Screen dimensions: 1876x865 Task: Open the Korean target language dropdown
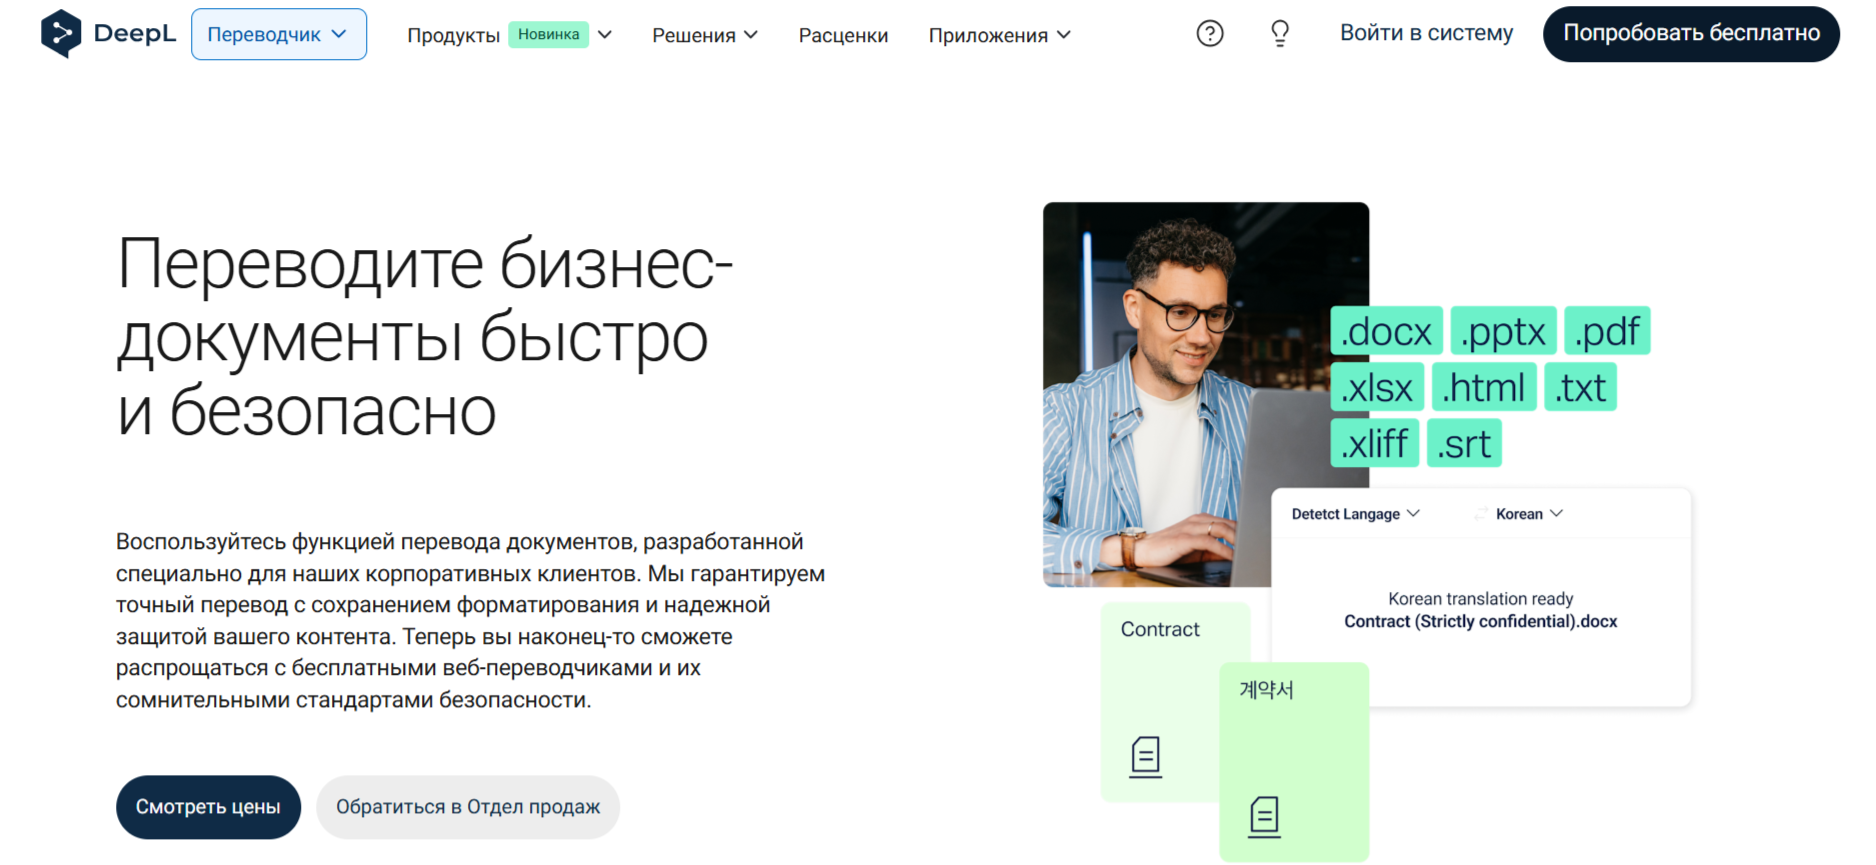pos(1529,514)
